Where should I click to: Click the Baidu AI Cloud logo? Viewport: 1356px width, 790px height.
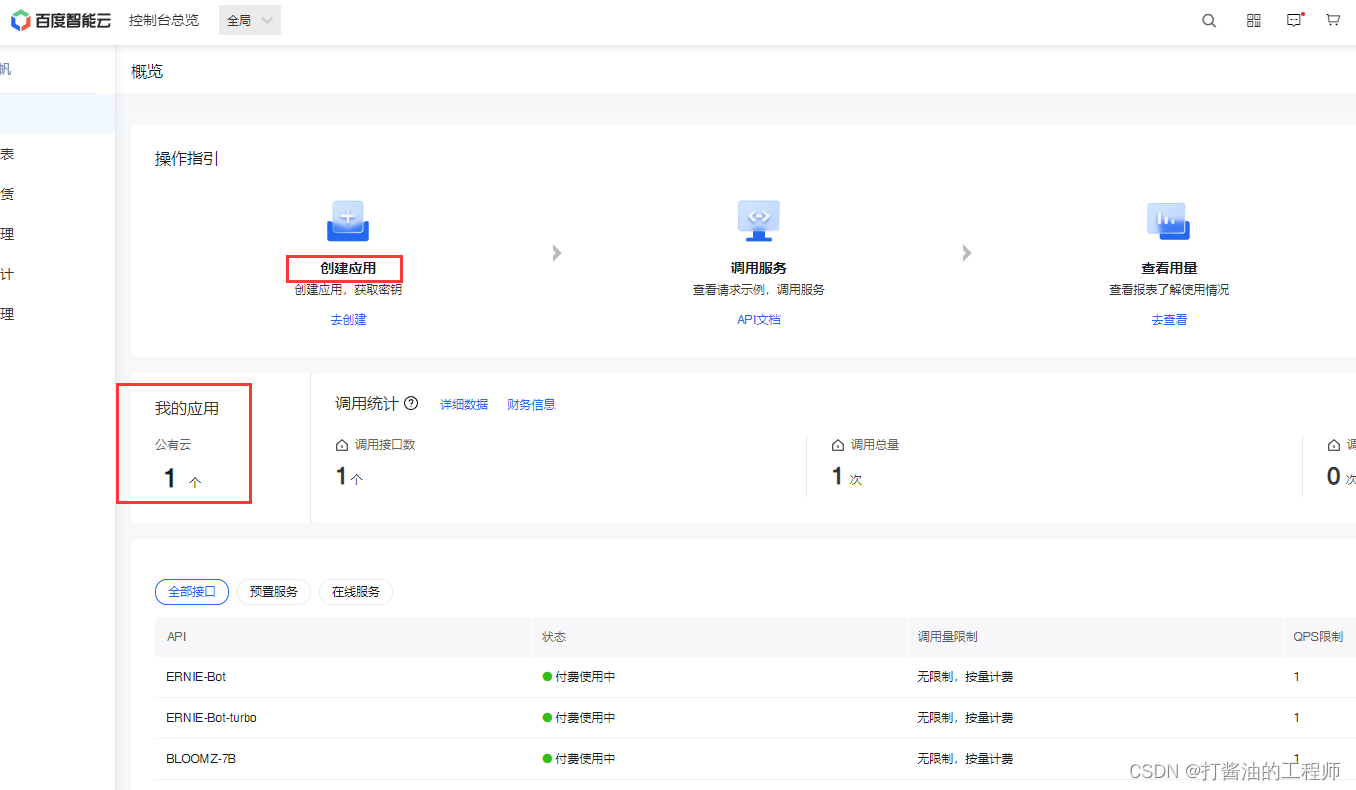pos(60,20)
